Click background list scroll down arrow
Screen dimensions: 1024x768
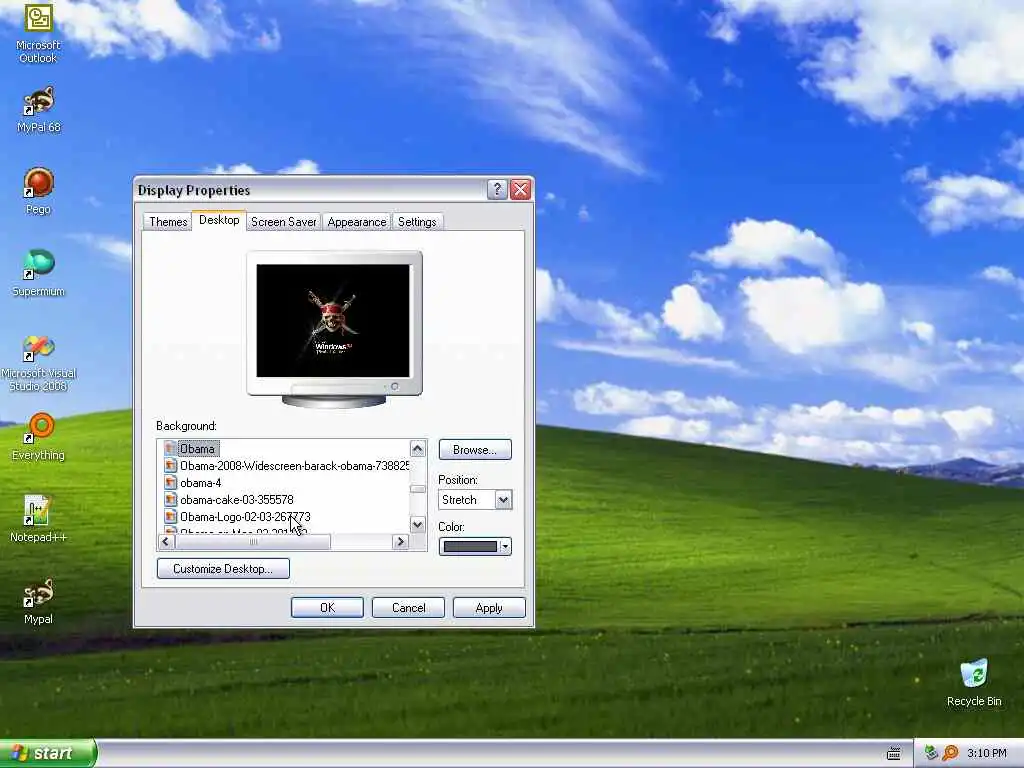[417, 524]
